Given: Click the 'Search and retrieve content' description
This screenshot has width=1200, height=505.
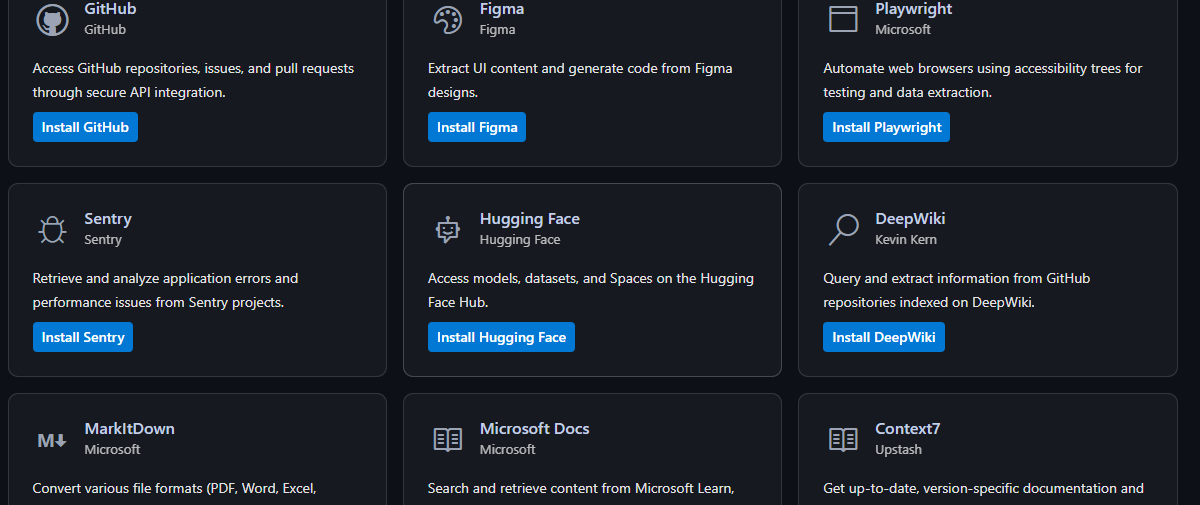Looking at the screenshot, I should (x=581, y=489).
